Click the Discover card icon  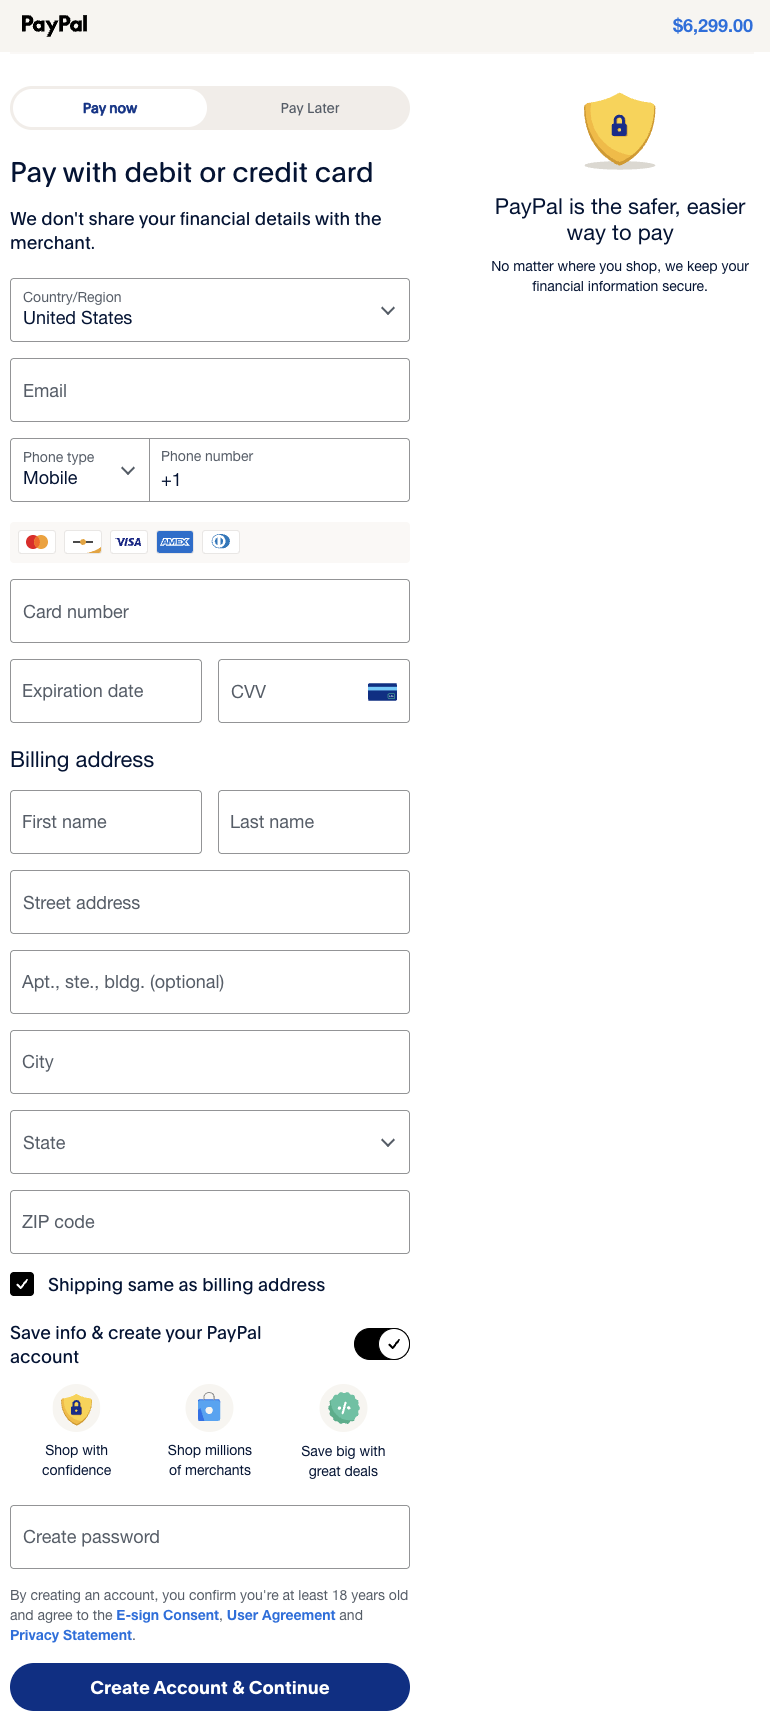83,541
